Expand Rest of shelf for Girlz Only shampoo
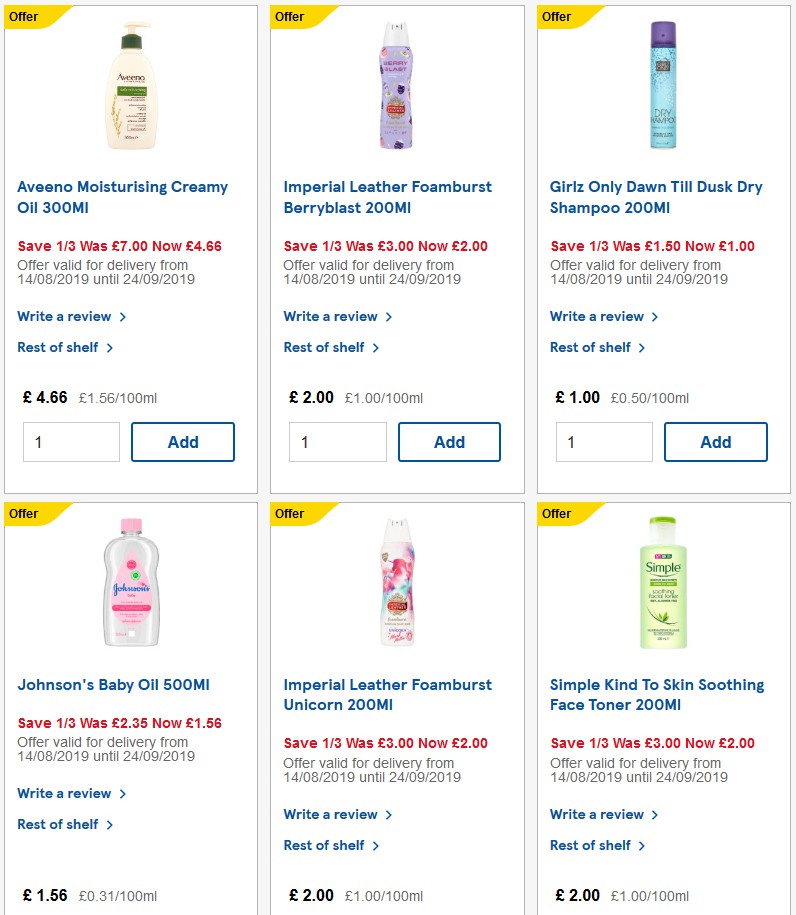This screenshot has height=915, width=796. pos(589,347)
